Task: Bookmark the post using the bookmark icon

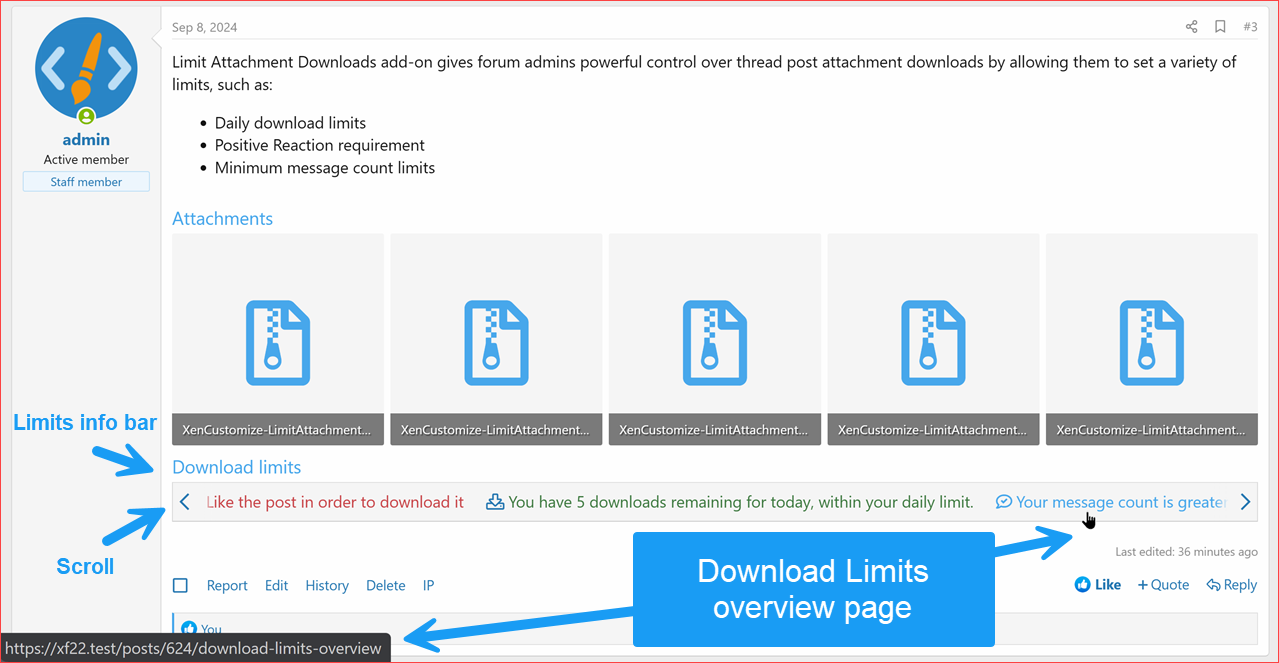Action: pyautogui.click(x=1220, y=26)
